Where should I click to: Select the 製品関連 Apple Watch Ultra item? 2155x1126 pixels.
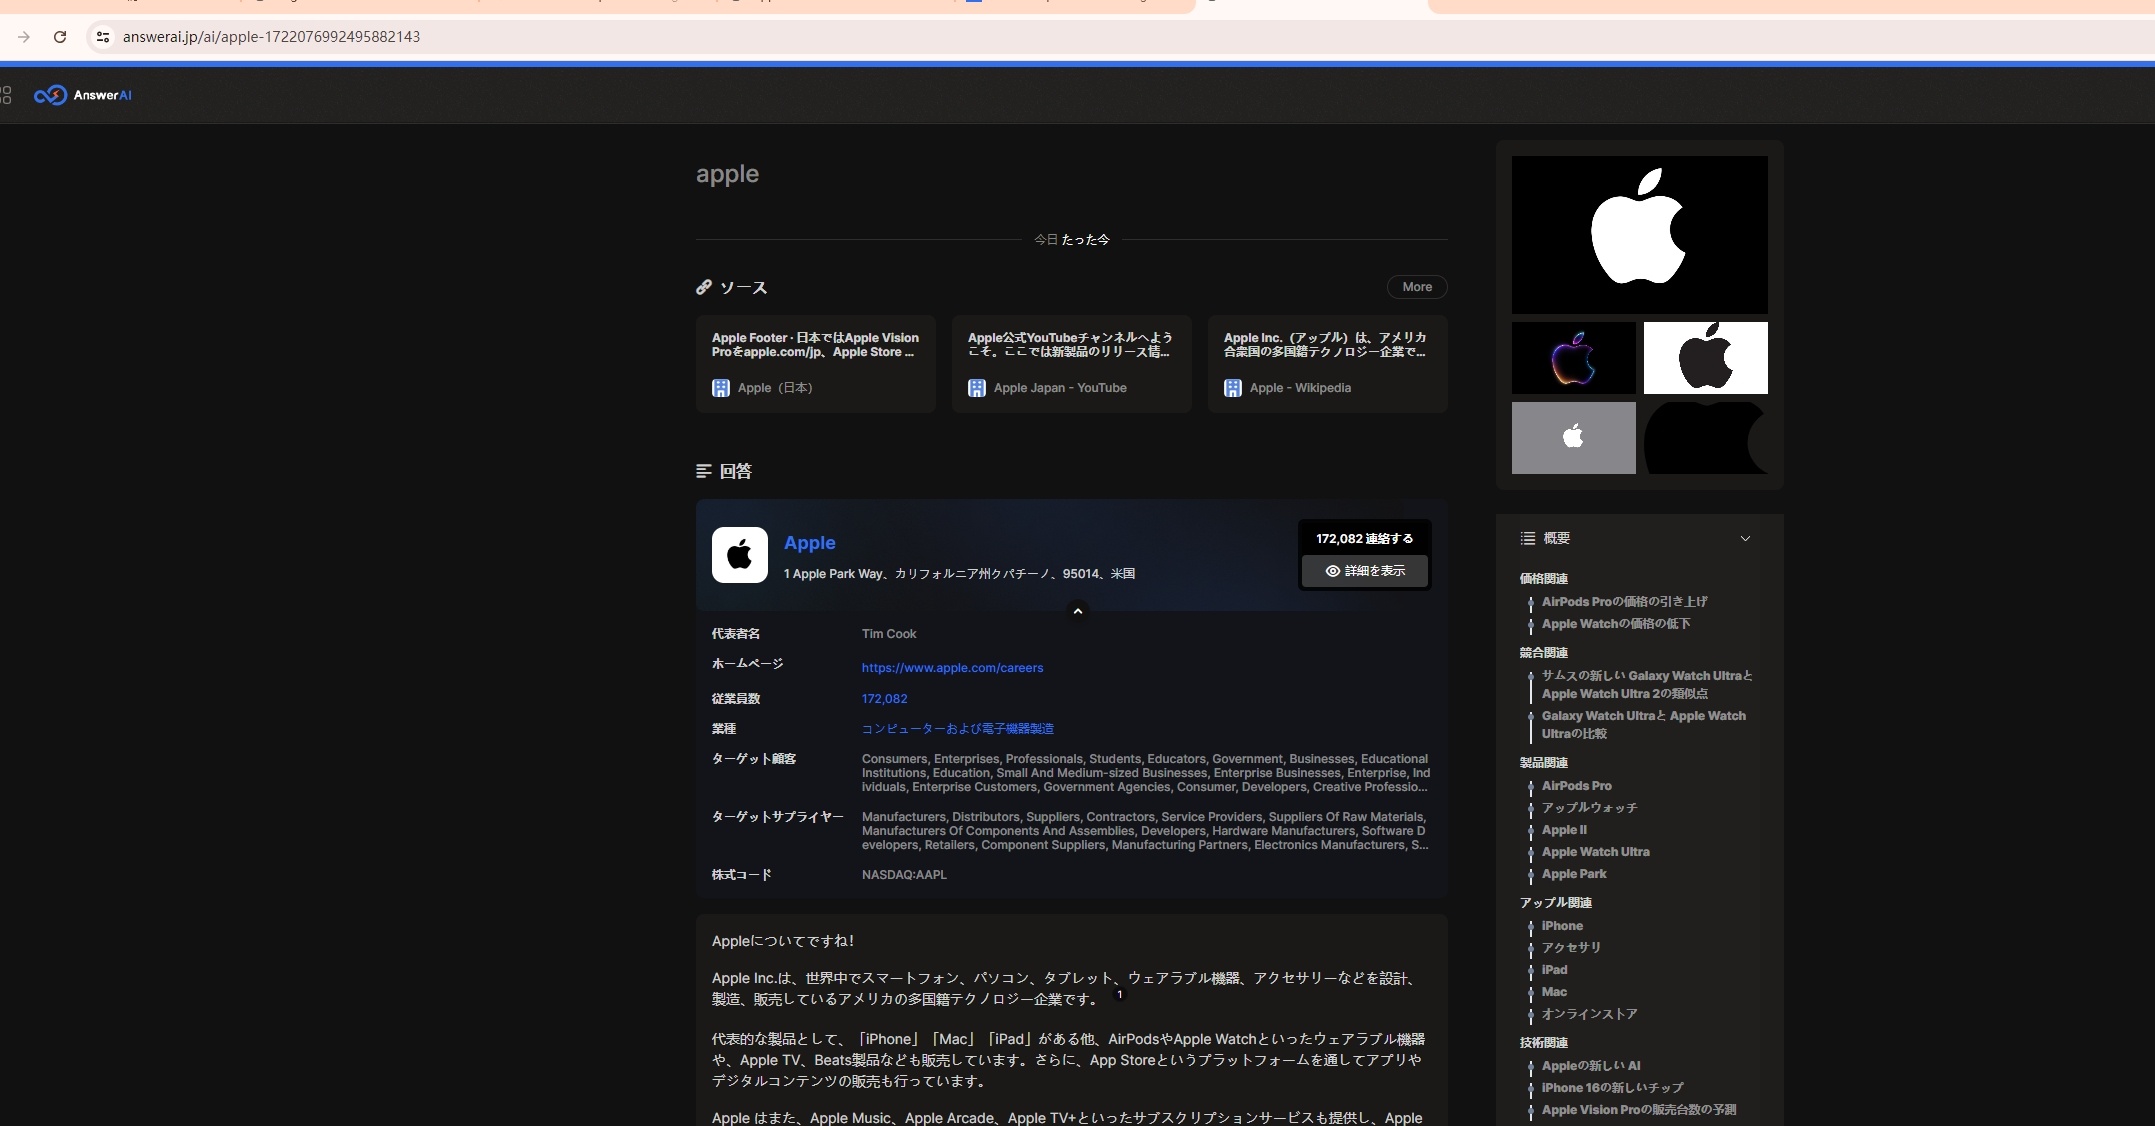[1596, 852]
